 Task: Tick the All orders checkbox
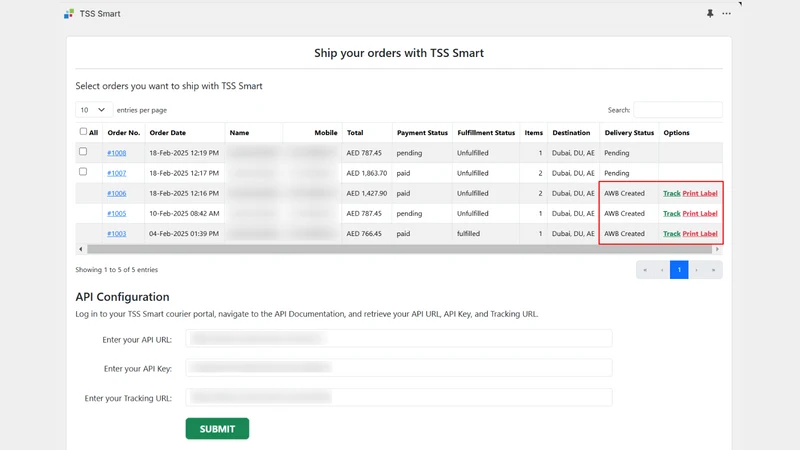pos(83,132)
